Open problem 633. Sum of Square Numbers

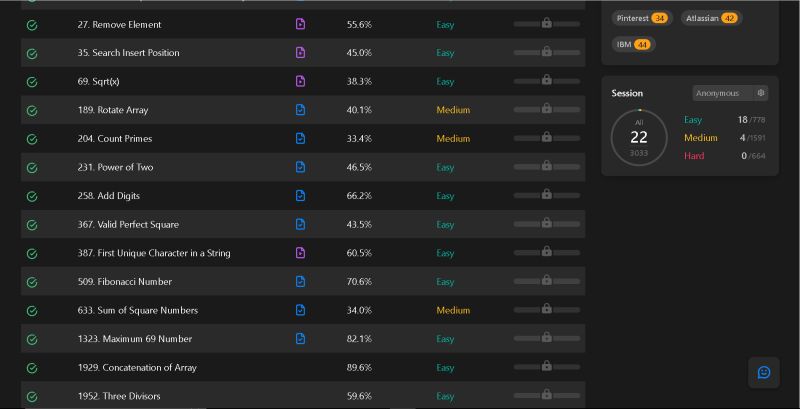(x=138, y=310)
